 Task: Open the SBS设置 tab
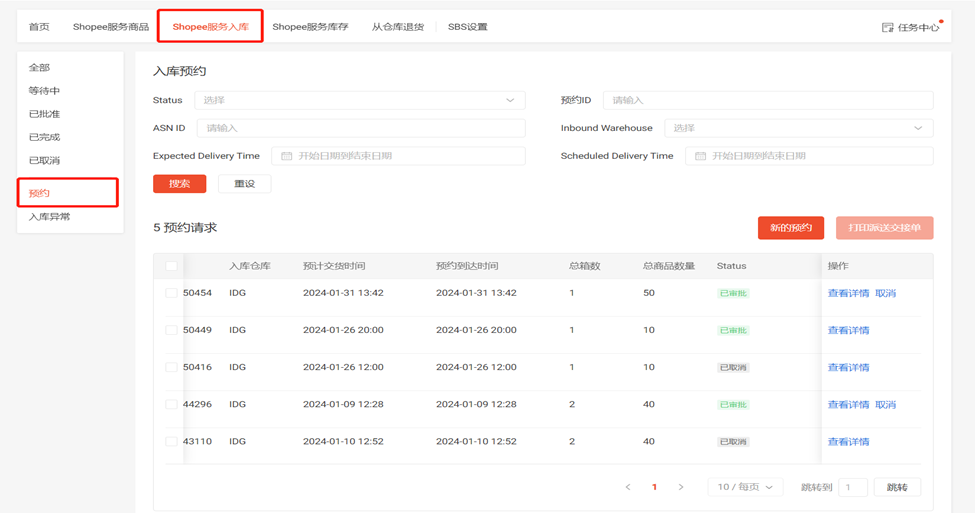point(467,27)
